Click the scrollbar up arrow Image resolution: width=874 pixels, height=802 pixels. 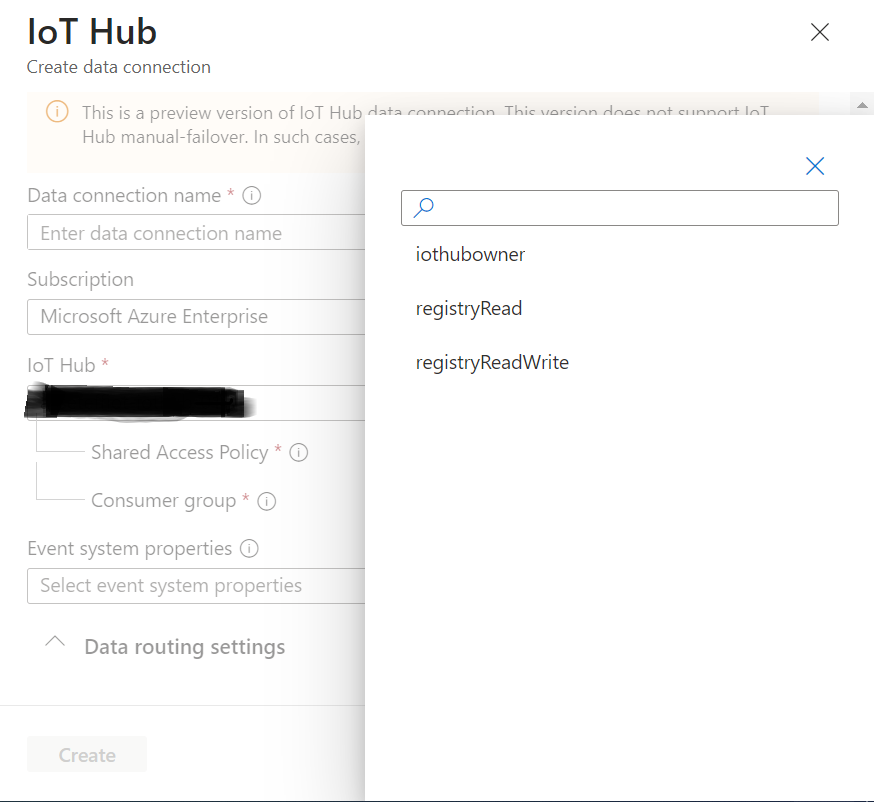862,105
